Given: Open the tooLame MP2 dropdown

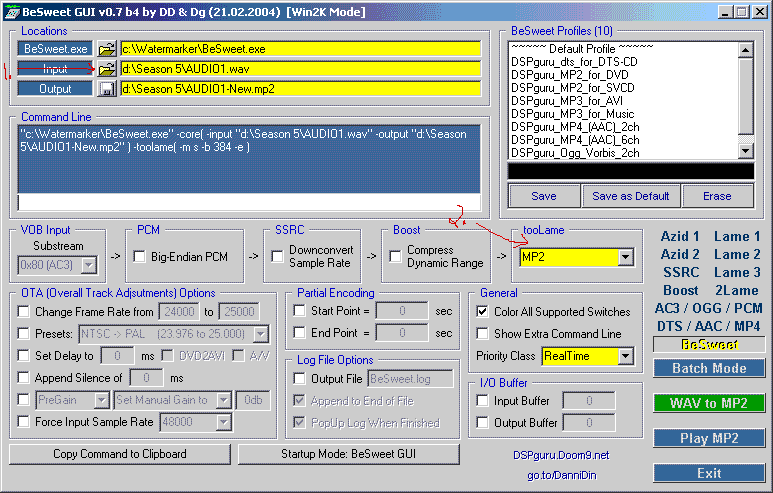Looking at the screenshot, I should 626,257.
